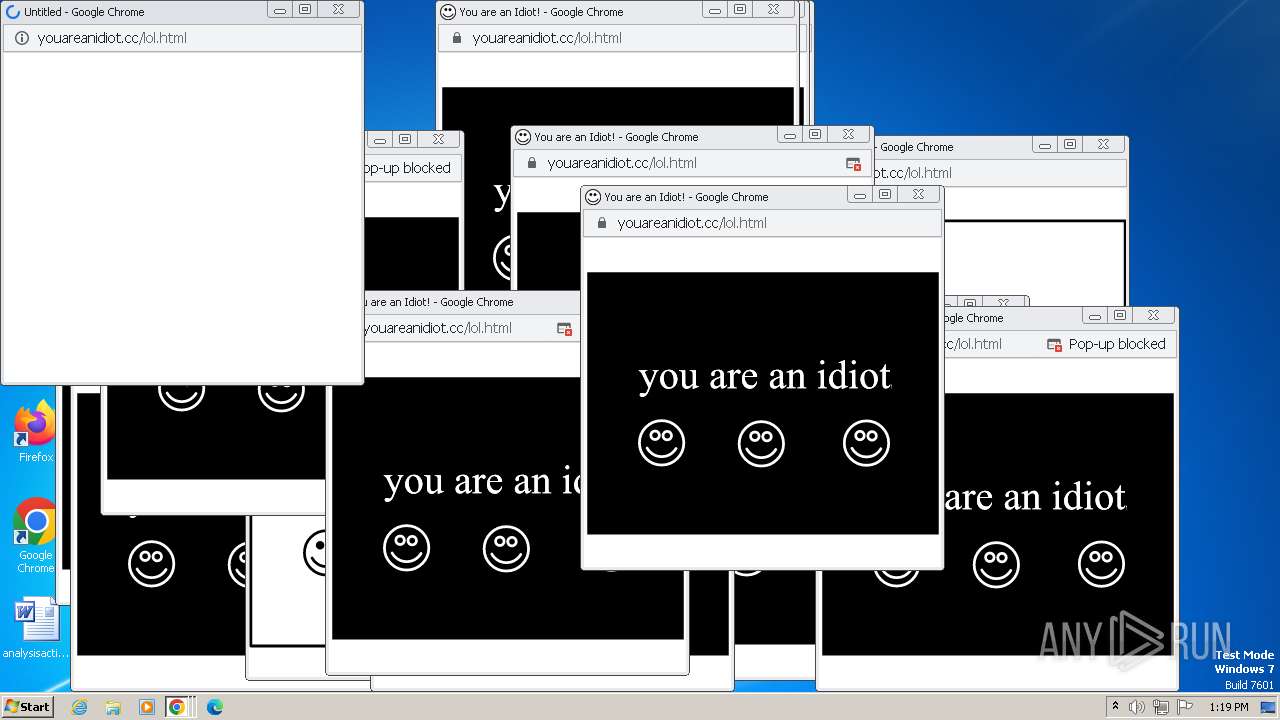This screenshot has height=720, width=1280.
Task: Click the middle smiley face in the frontmost window
Action: coord(761,443)
